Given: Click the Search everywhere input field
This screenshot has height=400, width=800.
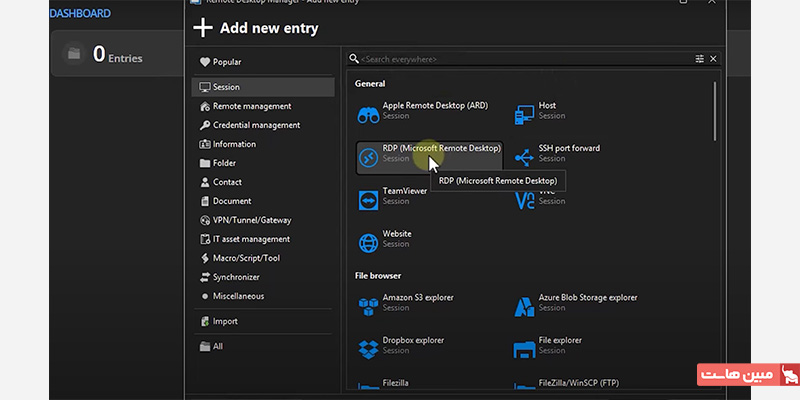Looking at the screenshot, I should [x=520, y=60].
